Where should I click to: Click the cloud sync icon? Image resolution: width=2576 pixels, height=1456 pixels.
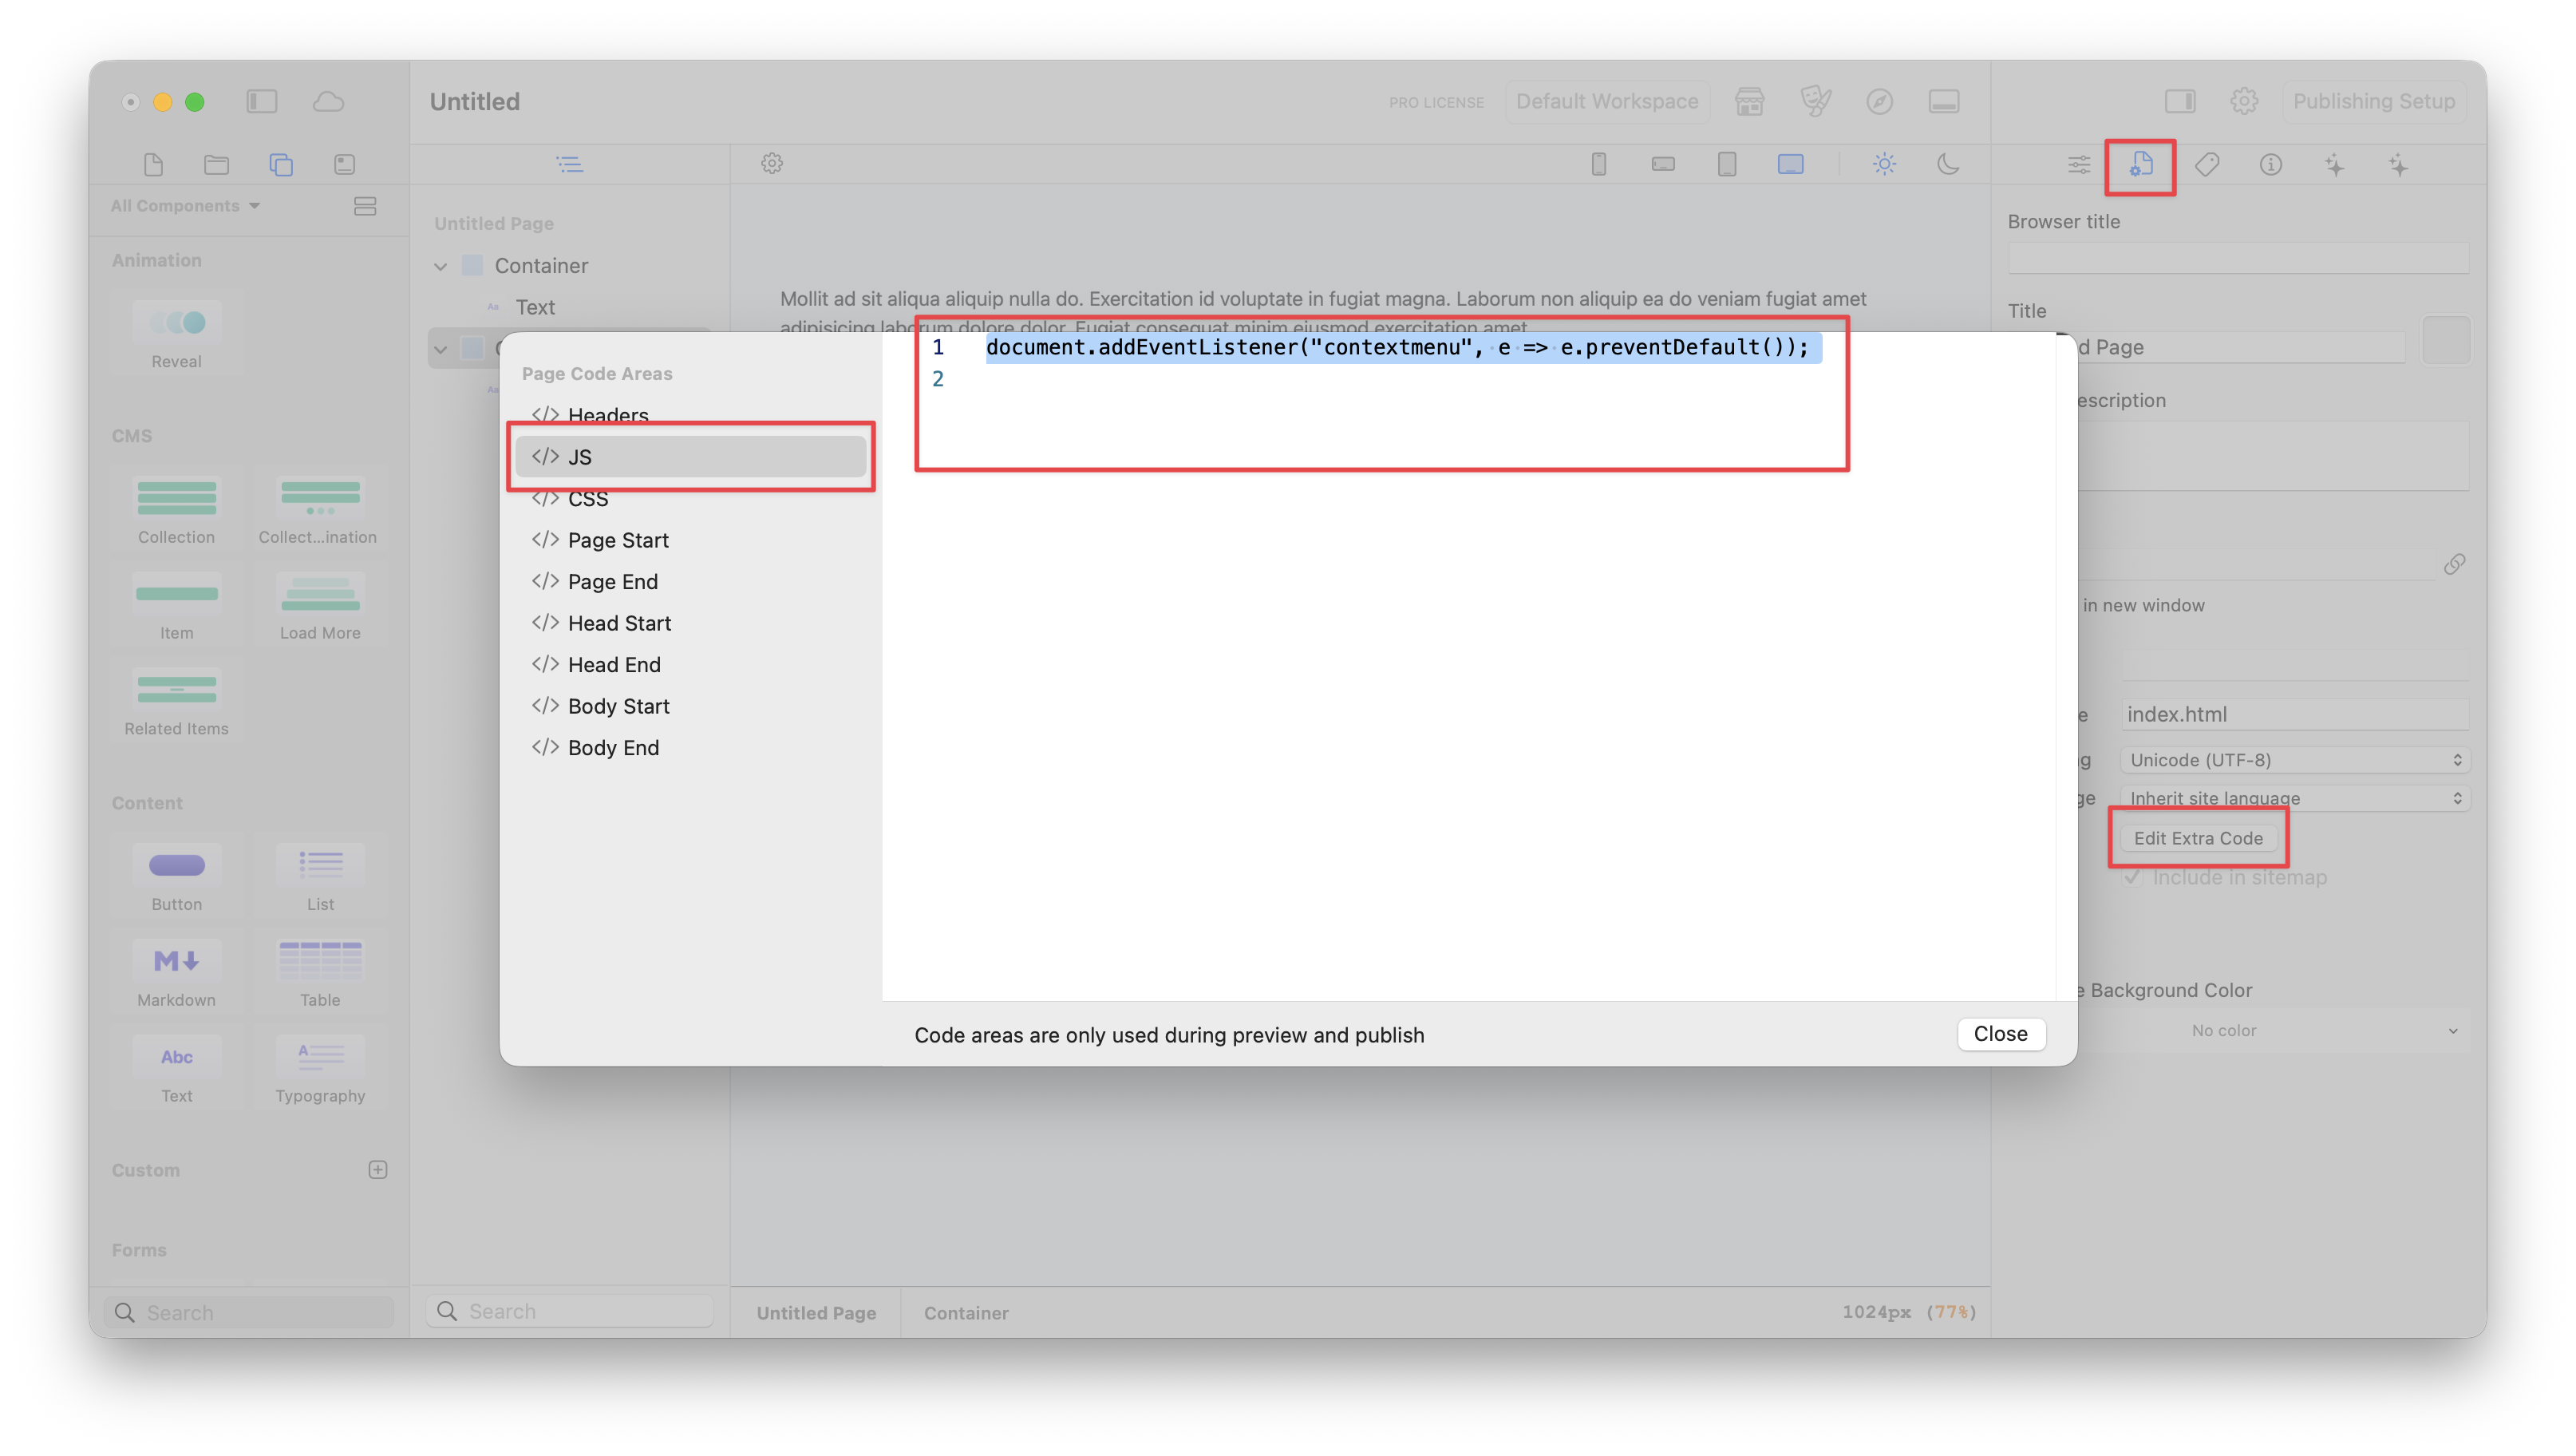pyautogui.click(x=328, y=101)
